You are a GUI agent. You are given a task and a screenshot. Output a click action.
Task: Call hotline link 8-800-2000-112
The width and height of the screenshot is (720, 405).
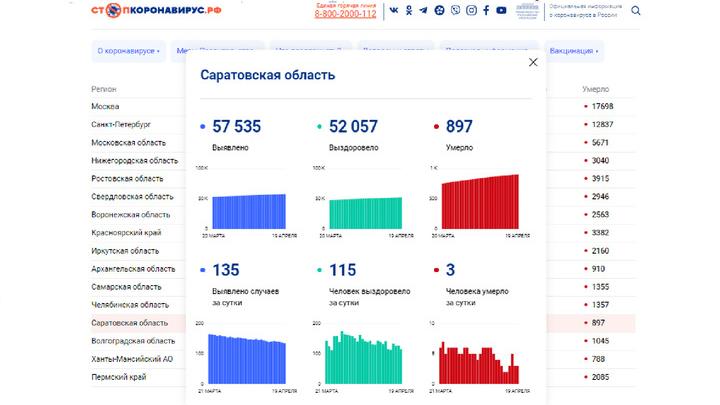point(346,15)
